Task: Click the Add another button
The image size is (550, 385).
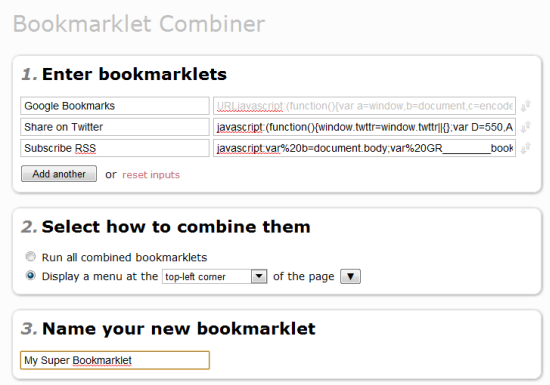Action: click(x=59, y=174)
